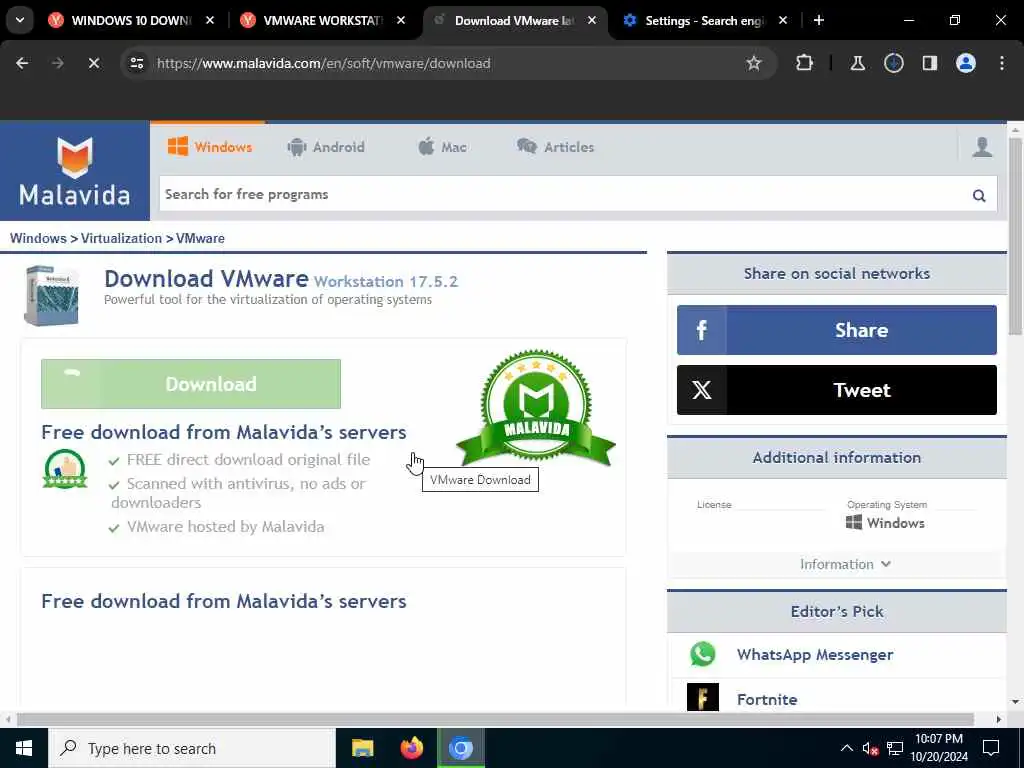Close the Settings tab
This screenshot has width=1024, height=768.
coord(783,20)
